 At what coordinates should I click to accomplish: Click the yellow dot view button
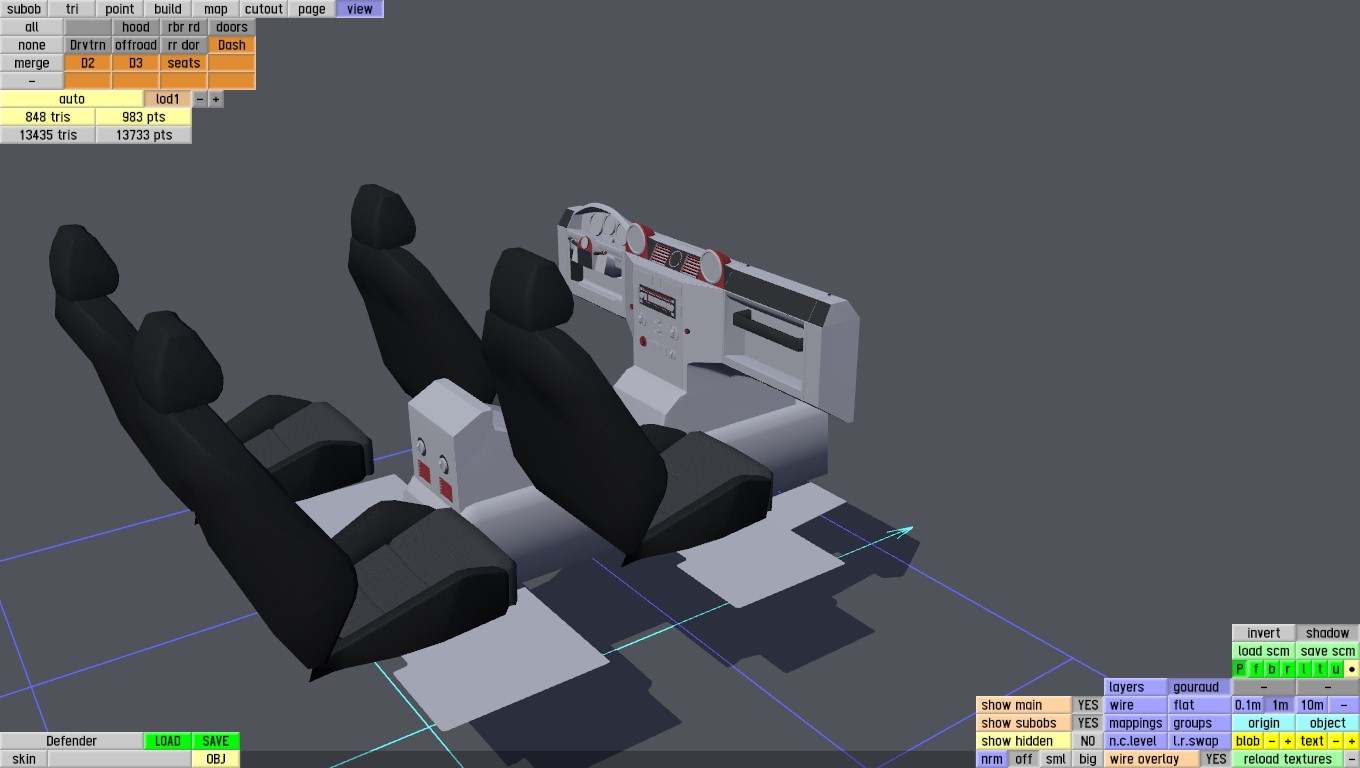(1352, 669)
